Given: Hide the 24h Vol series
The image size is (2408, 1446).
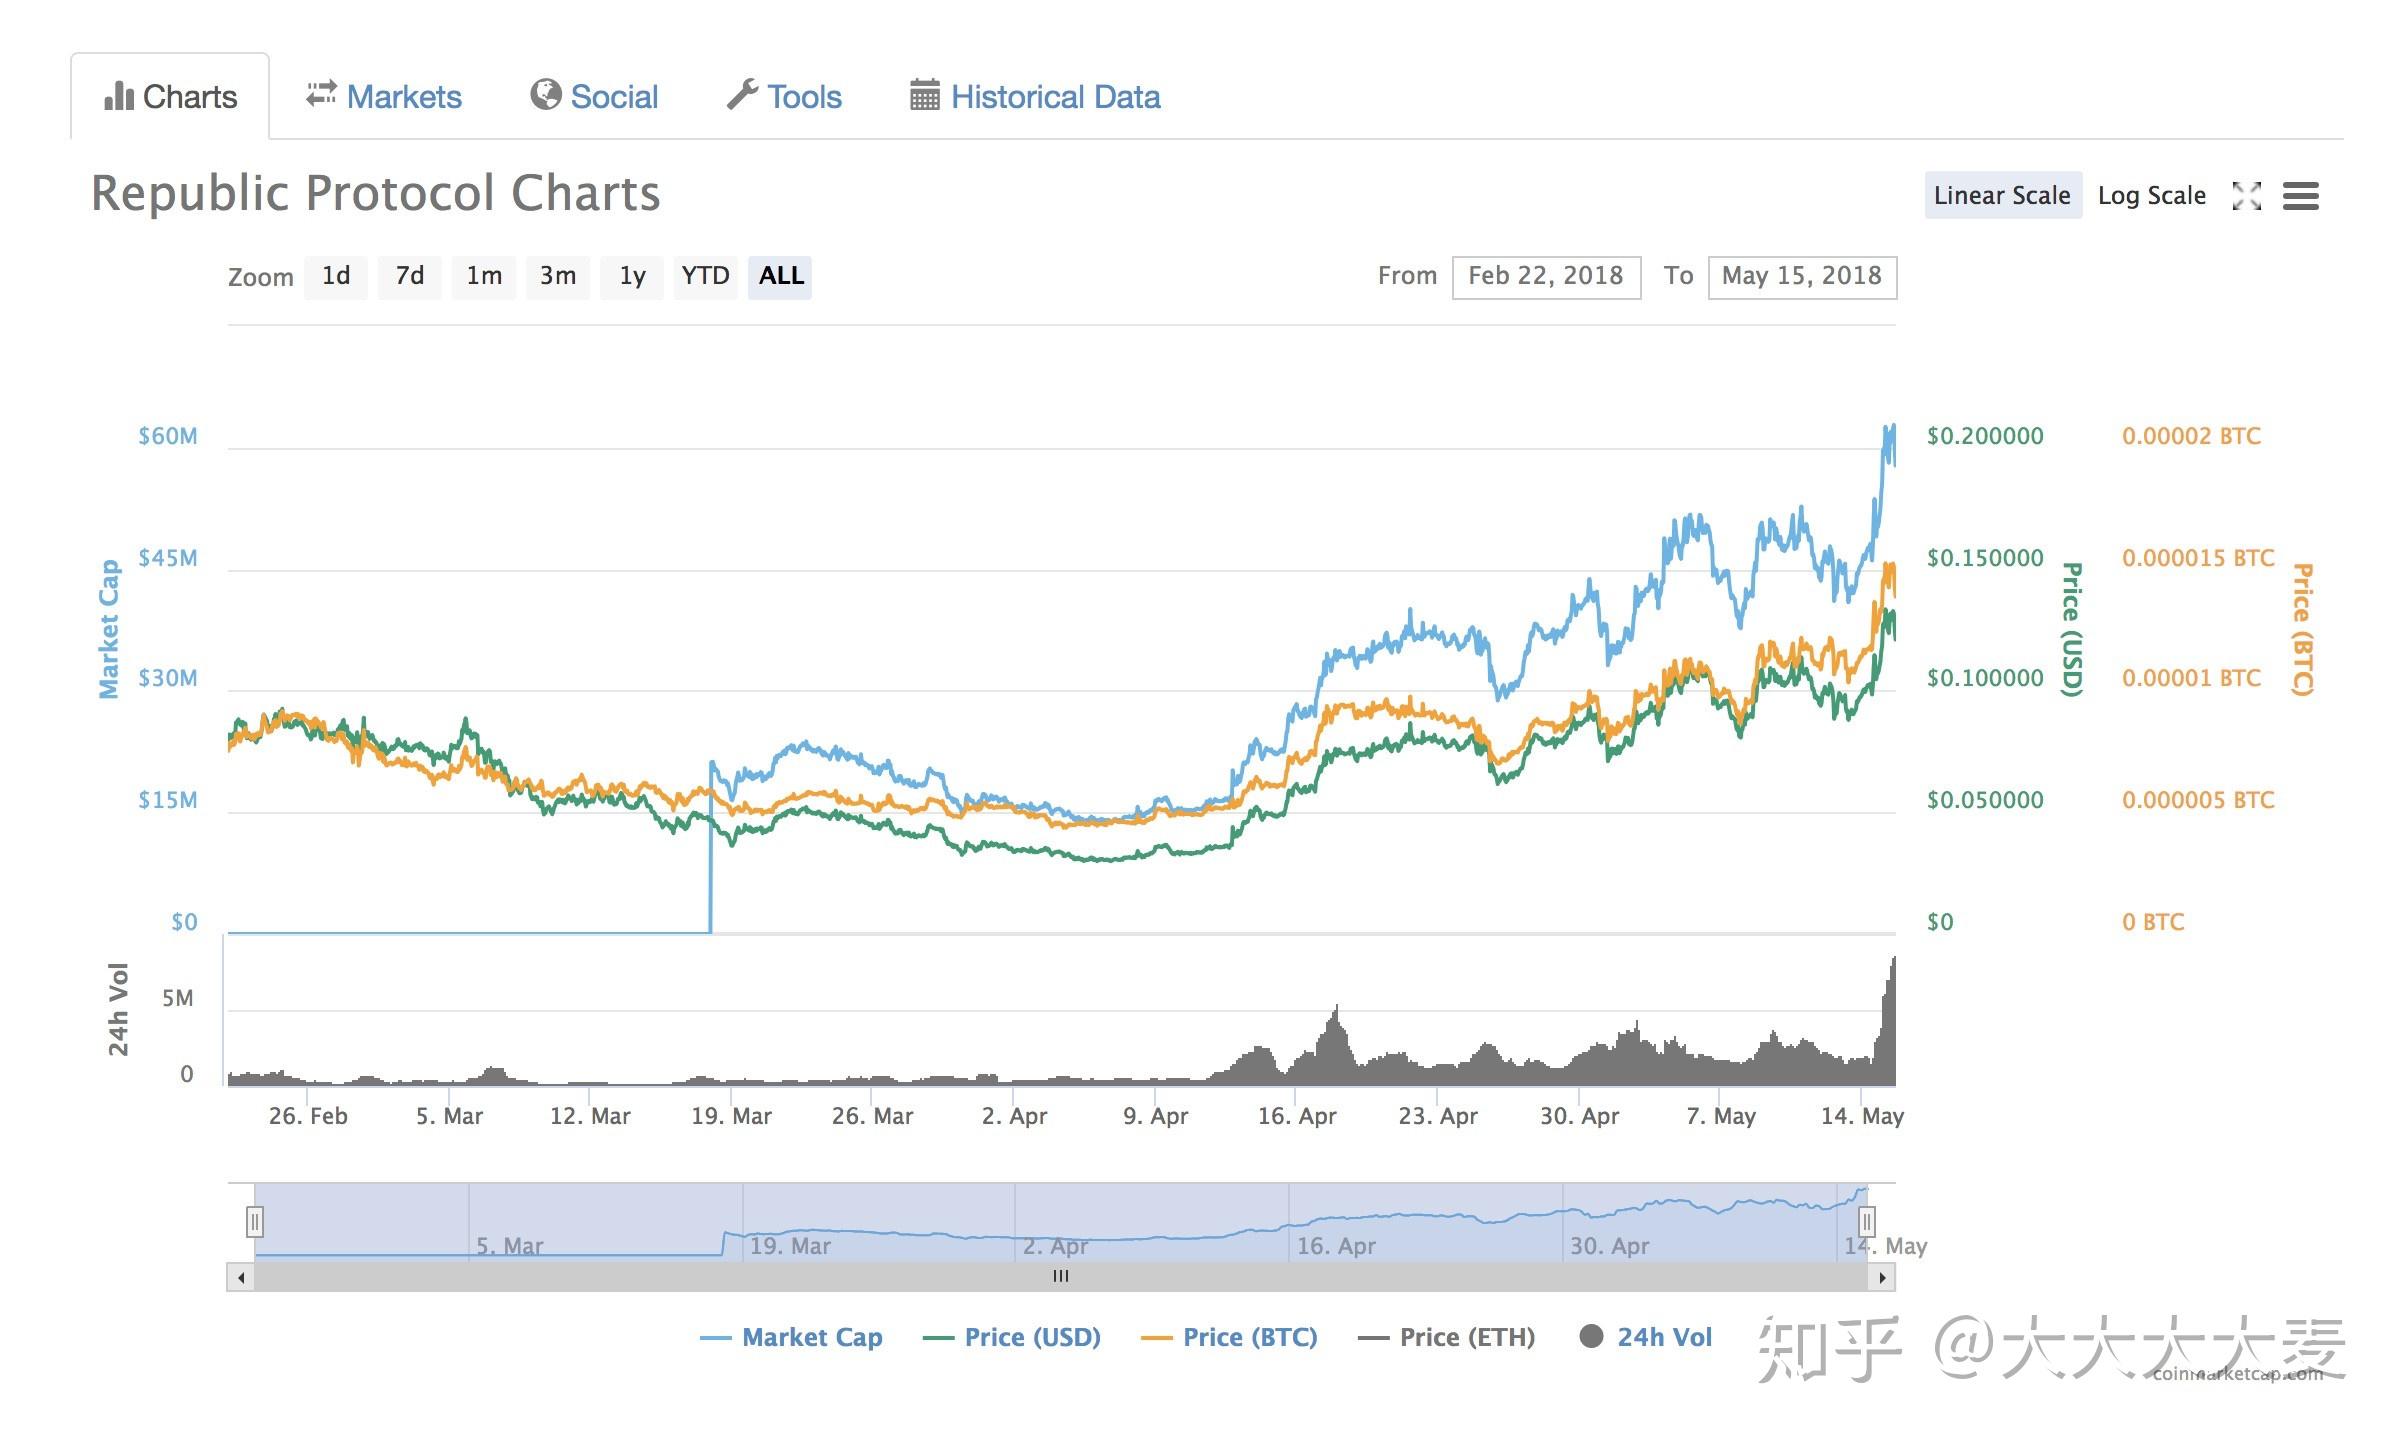Looking at the screenshot, I should pos(1663,1338).
